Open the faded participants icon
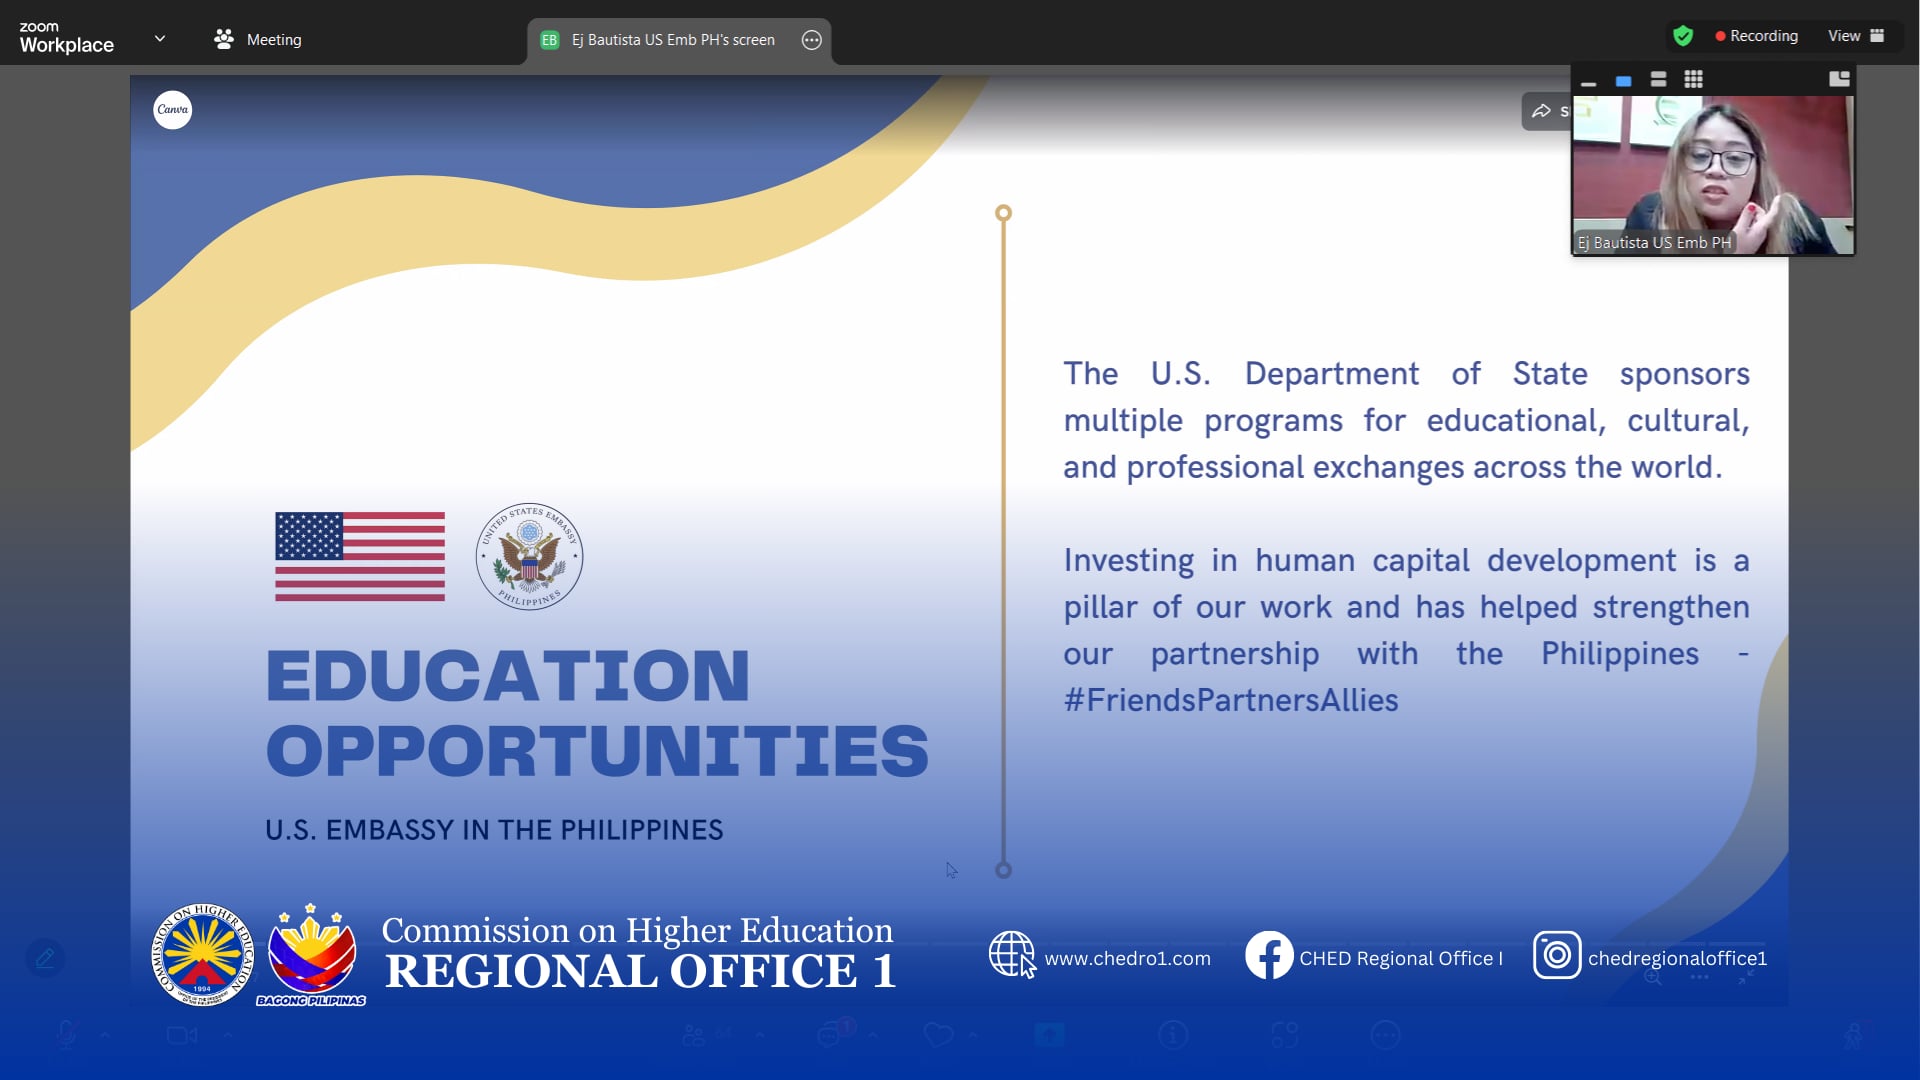This screenshot has height=1080, width=1920. (x=693, y=1035)
